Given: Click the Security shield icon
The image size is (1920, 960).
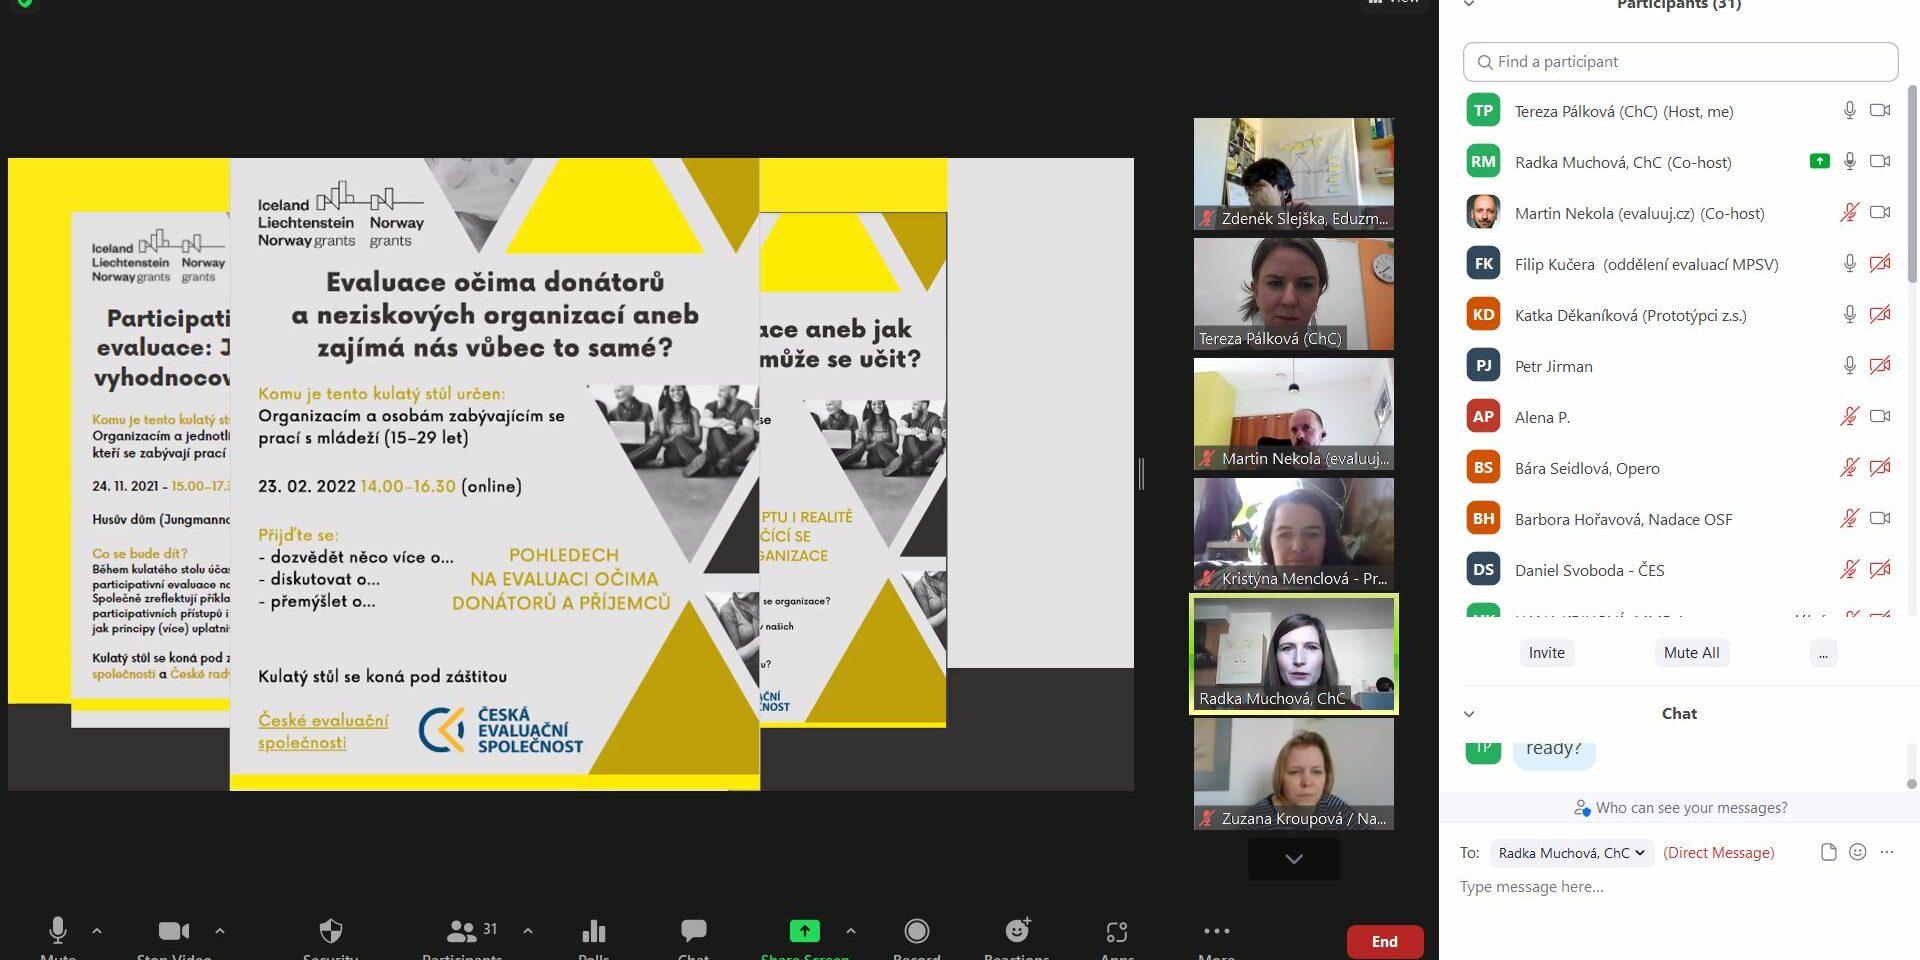Looking at the screenshot, I should (x=330, y=932).
